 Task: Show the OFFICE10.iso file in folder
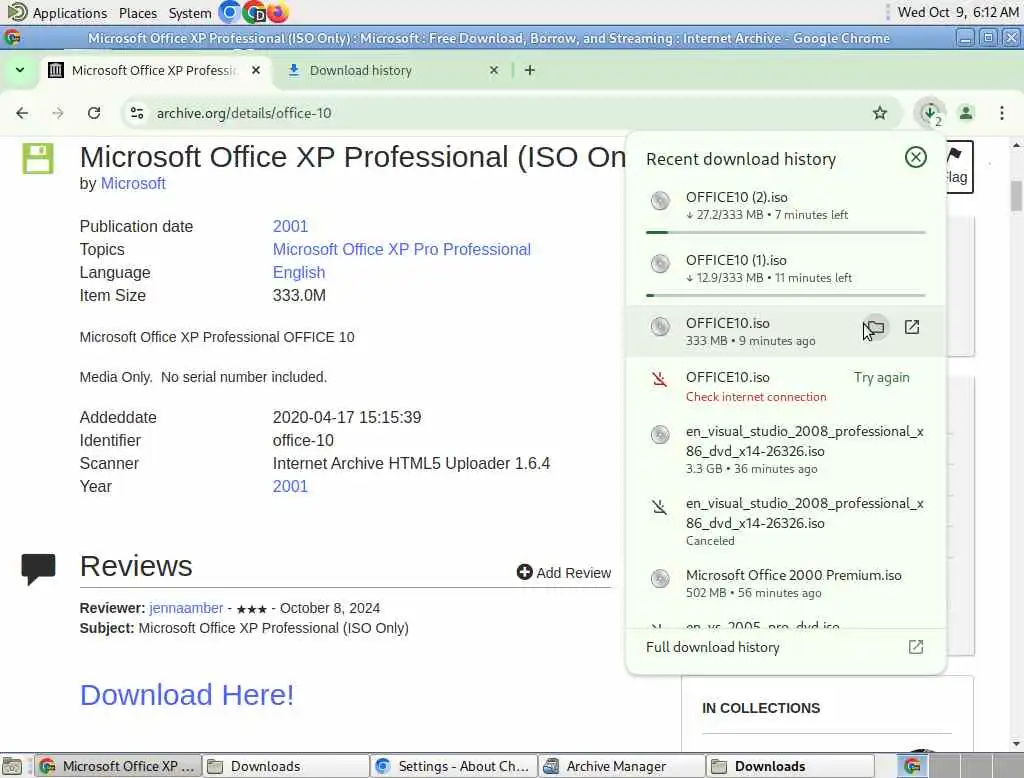coord(875,327)
